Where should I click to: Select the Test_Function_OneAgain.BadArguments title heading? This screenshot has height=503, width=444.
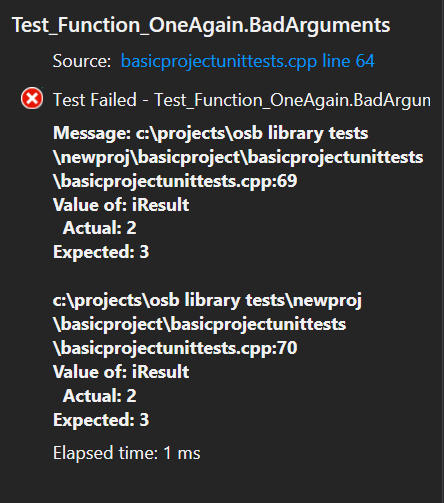click(201, 25)
